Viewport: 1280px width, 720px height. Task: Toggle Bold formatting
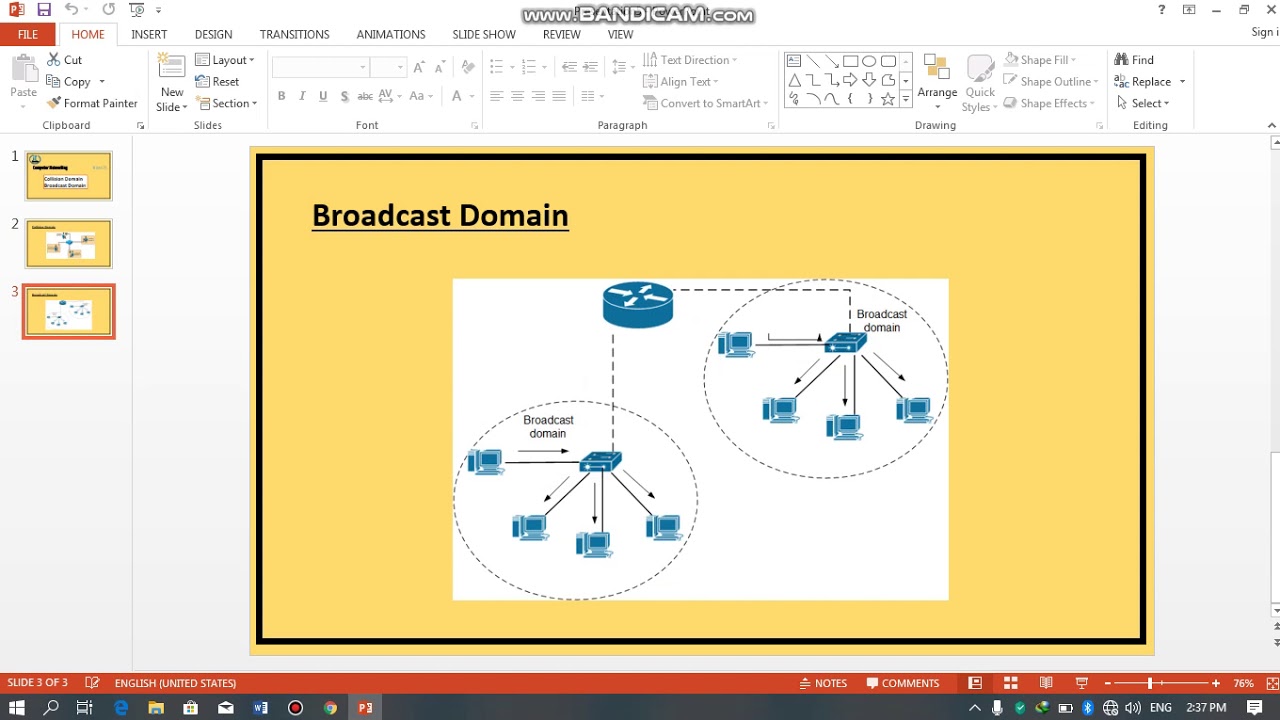point(281,96)
